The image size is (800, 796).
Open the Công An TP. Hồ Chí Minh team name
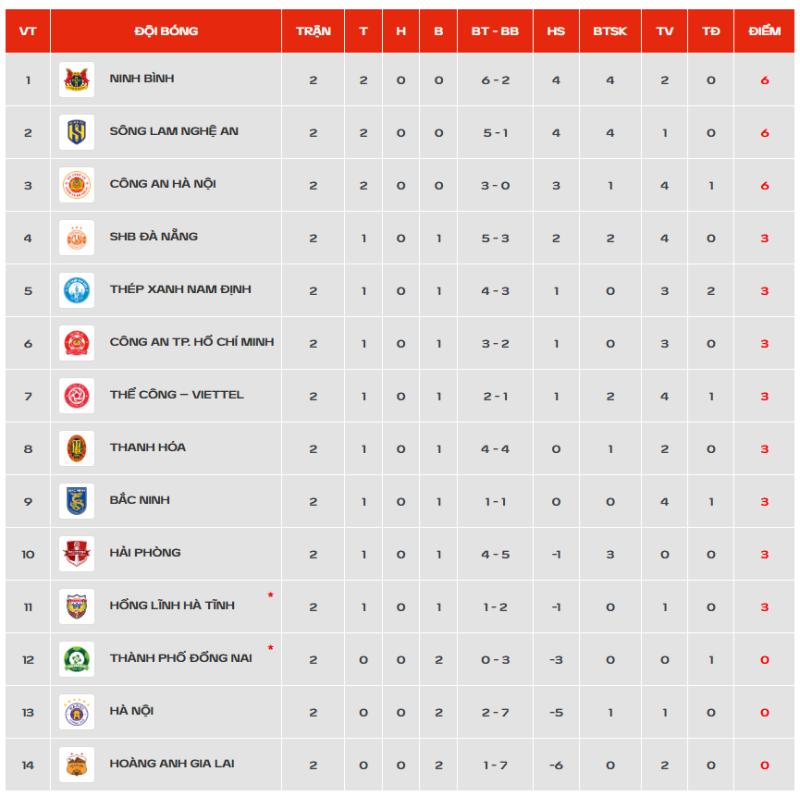(192, 342)
